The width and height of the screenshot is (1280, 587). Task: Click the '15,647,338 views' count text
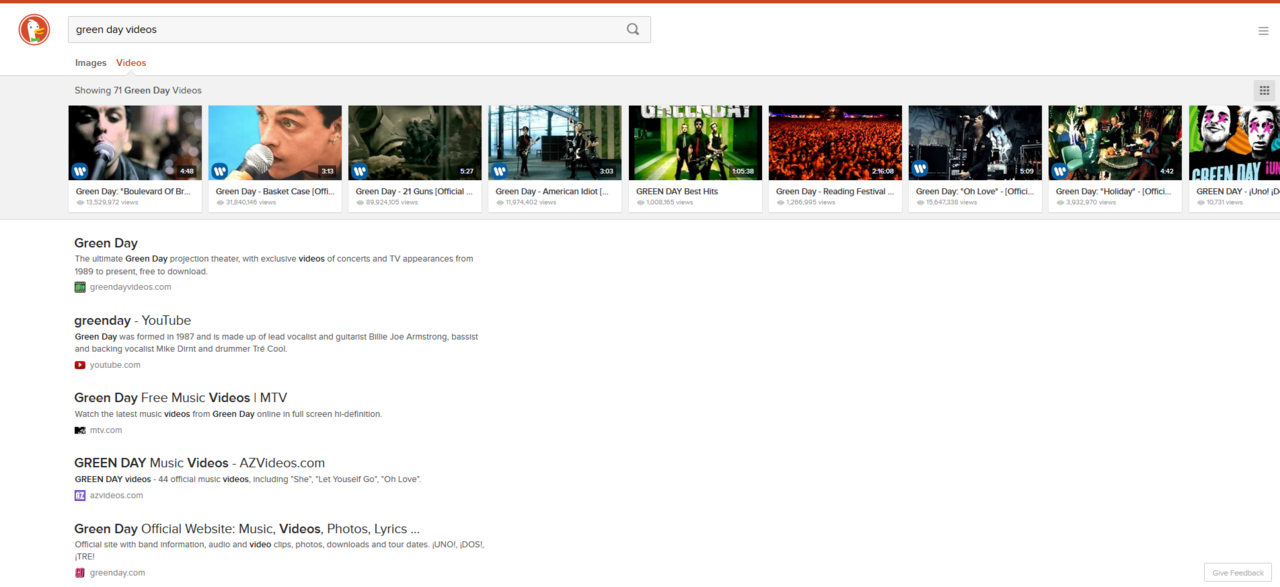click(952, 202)
